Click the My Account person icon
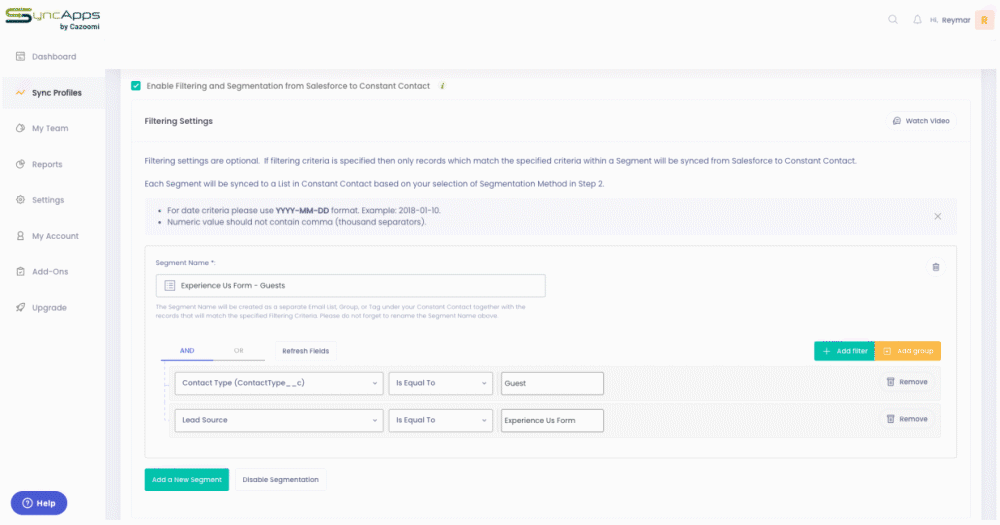Image resolution: width=1000 pixels, height=525 pixels. point(20,236)
